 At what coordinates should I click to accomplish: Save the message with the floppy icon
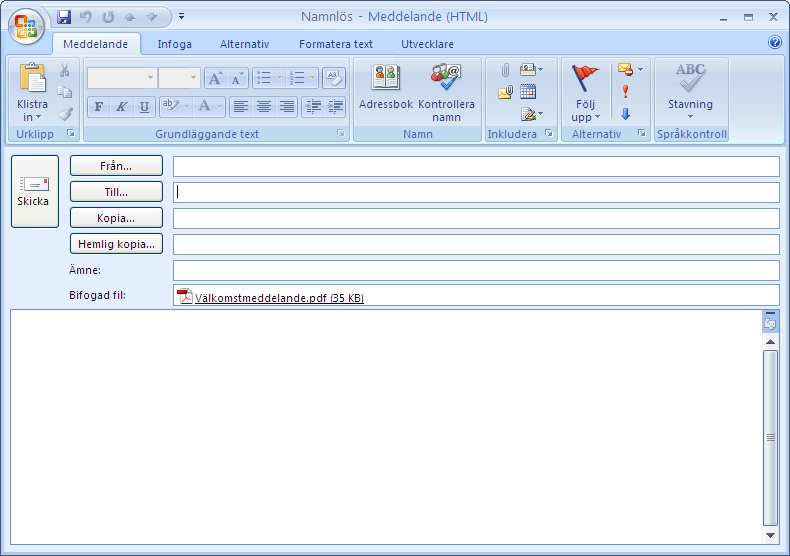[x=64, y=17]
